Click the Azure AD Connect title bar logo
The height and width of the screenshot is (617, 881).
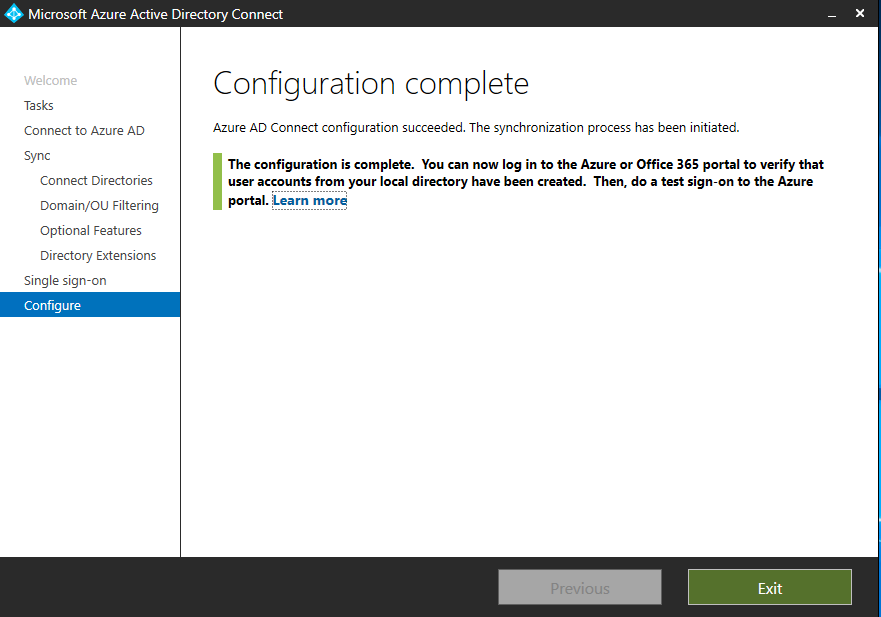(x=13, y=13)
